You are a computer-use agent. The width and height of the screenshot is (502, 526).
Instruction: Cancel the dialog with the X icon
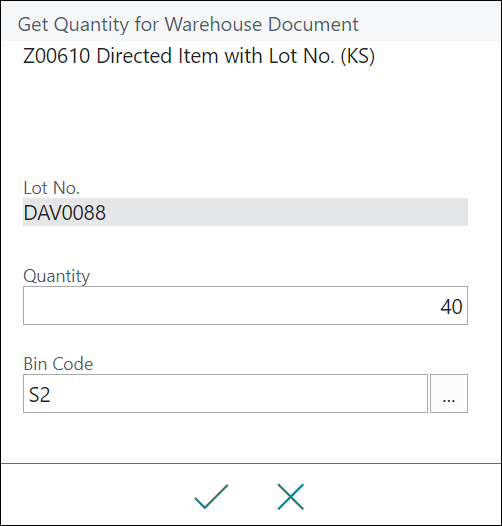click(x=291, y=496)
